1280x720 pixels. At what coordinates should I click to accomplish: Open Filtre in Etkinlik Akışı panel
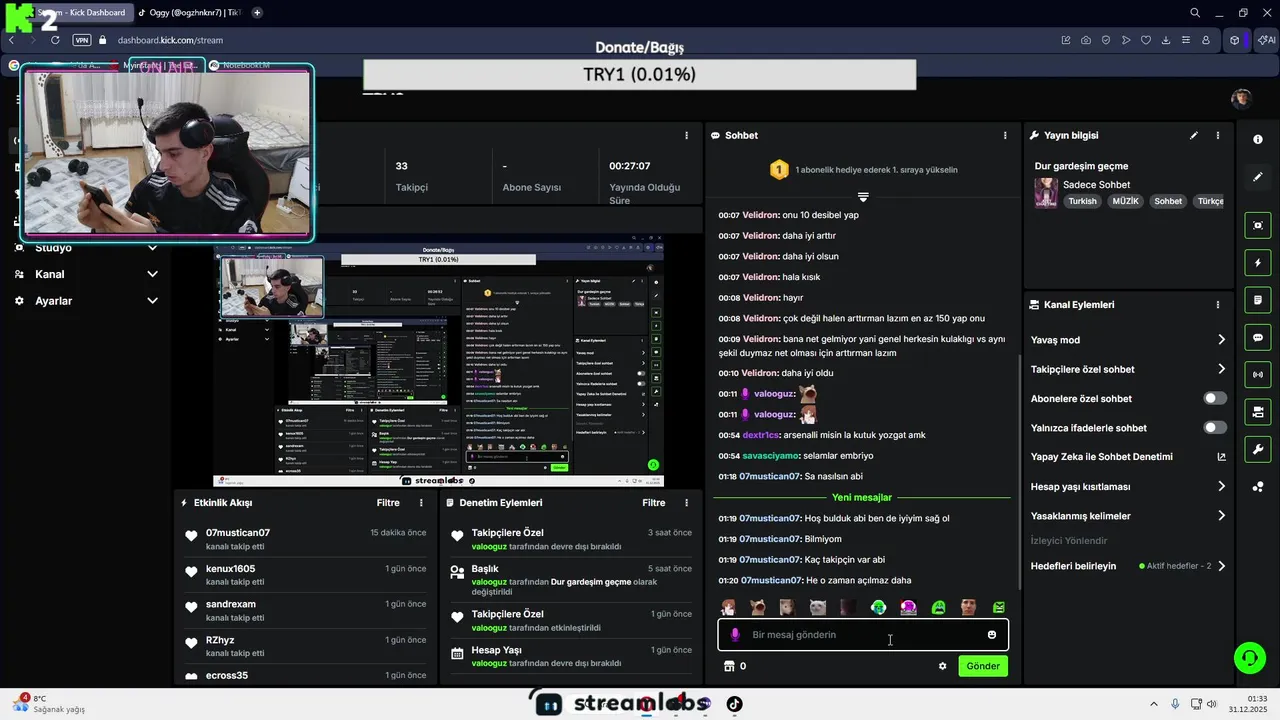388,503
